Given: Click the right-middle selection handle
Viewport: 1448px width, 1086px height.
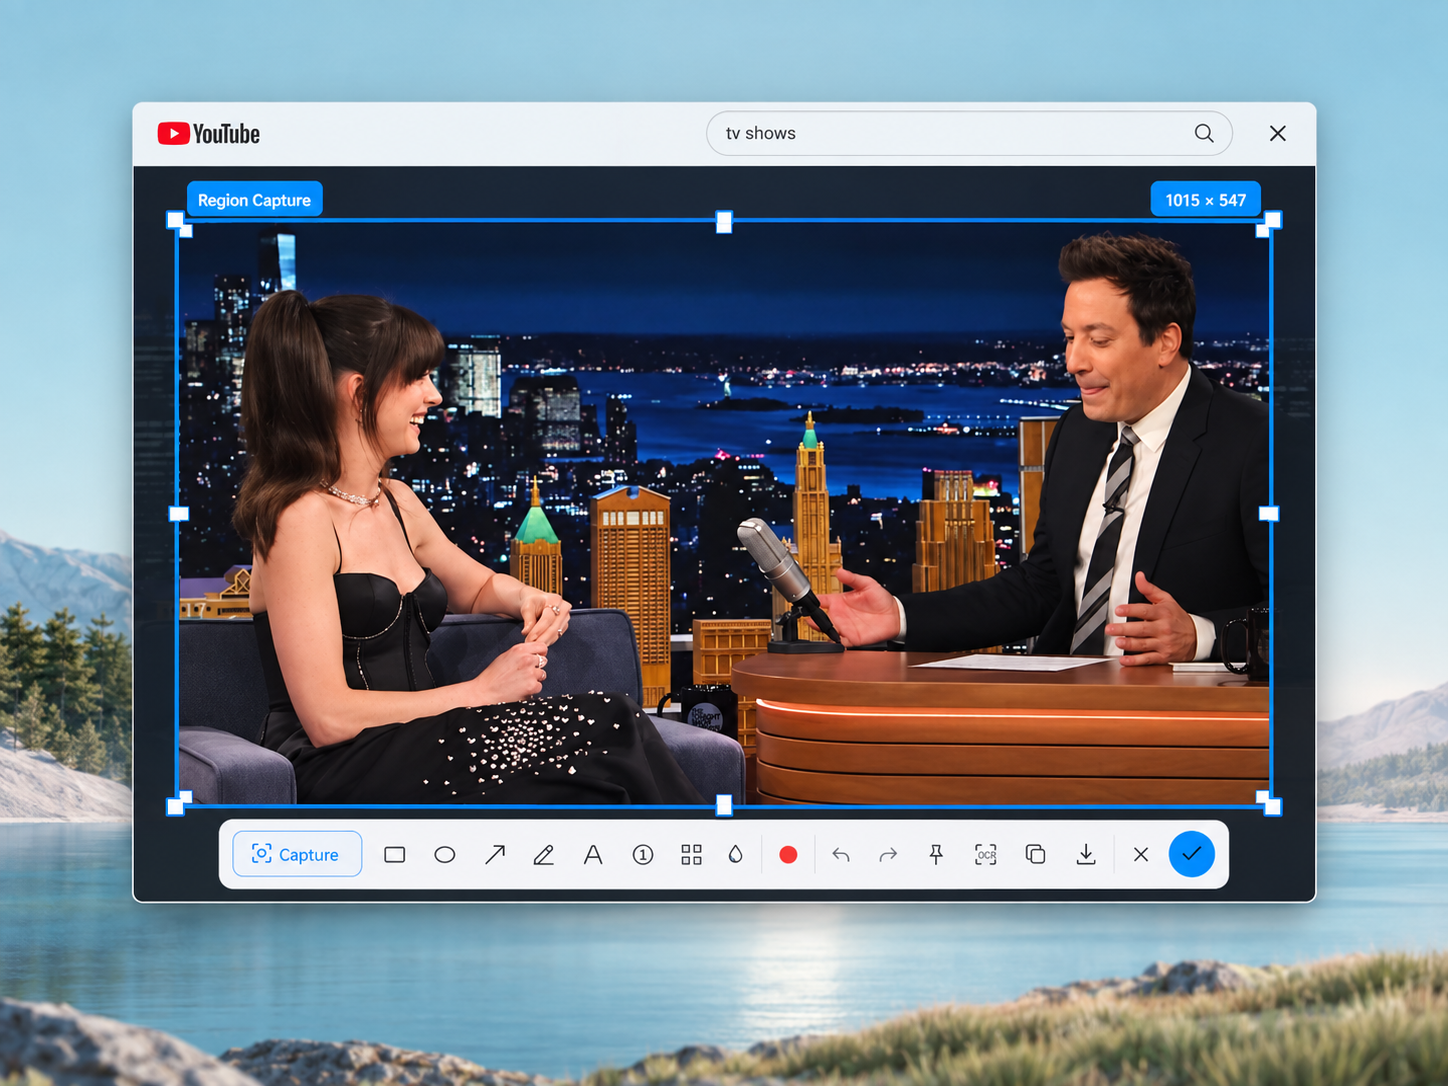Looking at the screenshot, I should [x=1269, y=514].
